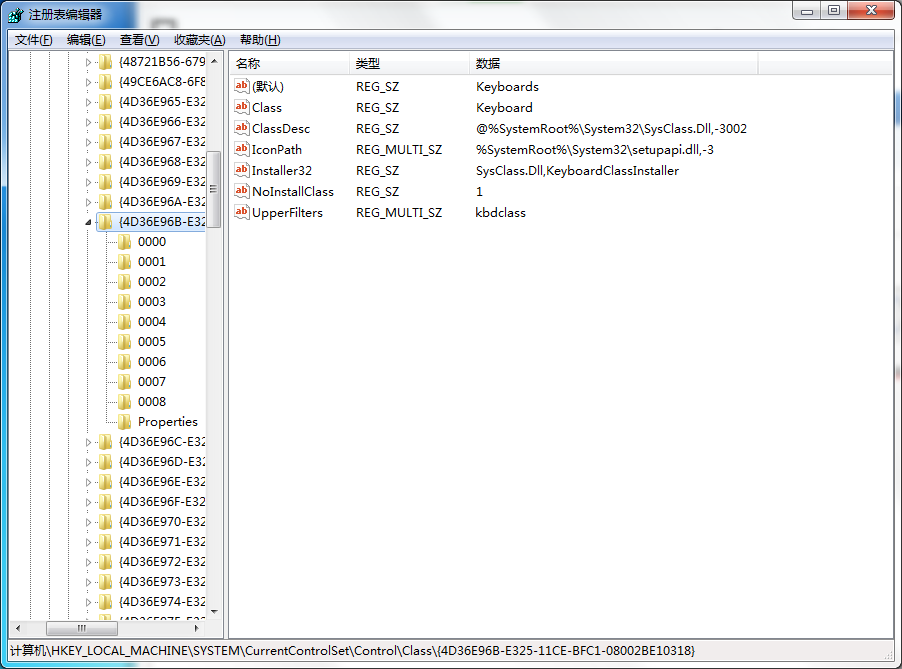Image resolution: width=902 pixels, height=669 pixels.
Task: Click the Registry Editor icon in the title bar
Action: pyautogui.click(x=16, y=15)
